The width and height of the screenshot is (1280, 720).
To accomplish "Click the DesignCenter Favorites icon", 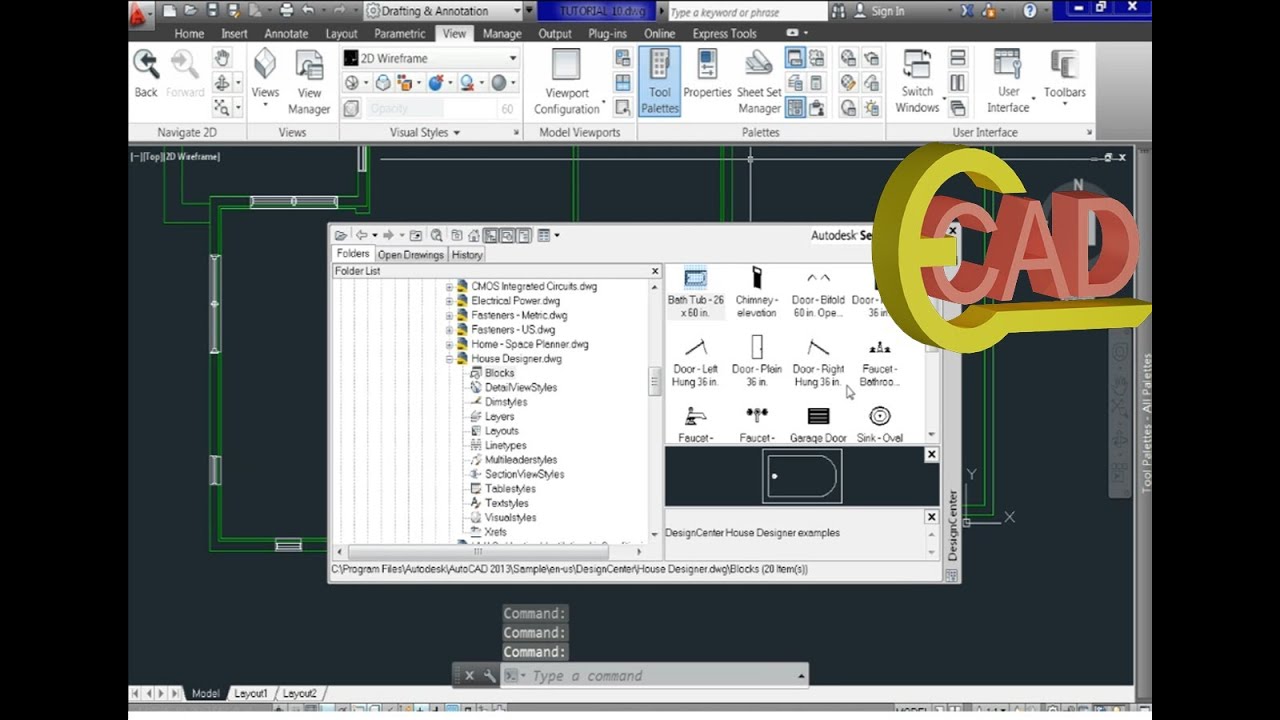I will [456, 236].
